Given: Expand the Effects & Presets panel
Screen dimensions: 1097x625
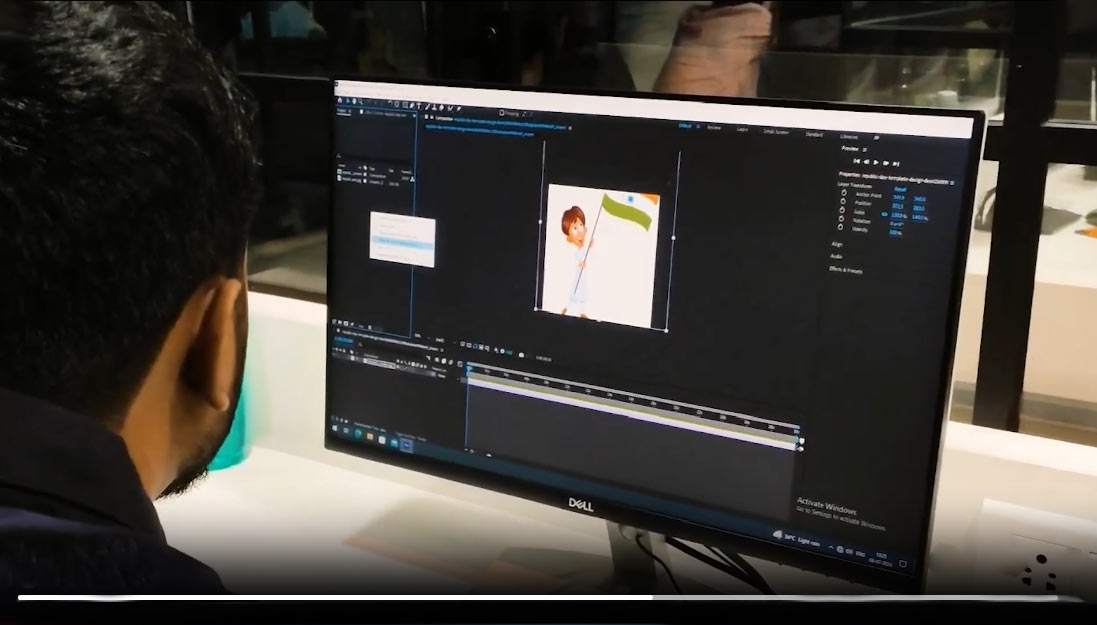Looking at the screenshot, I should pyautogui.click(x=846, y=269).
